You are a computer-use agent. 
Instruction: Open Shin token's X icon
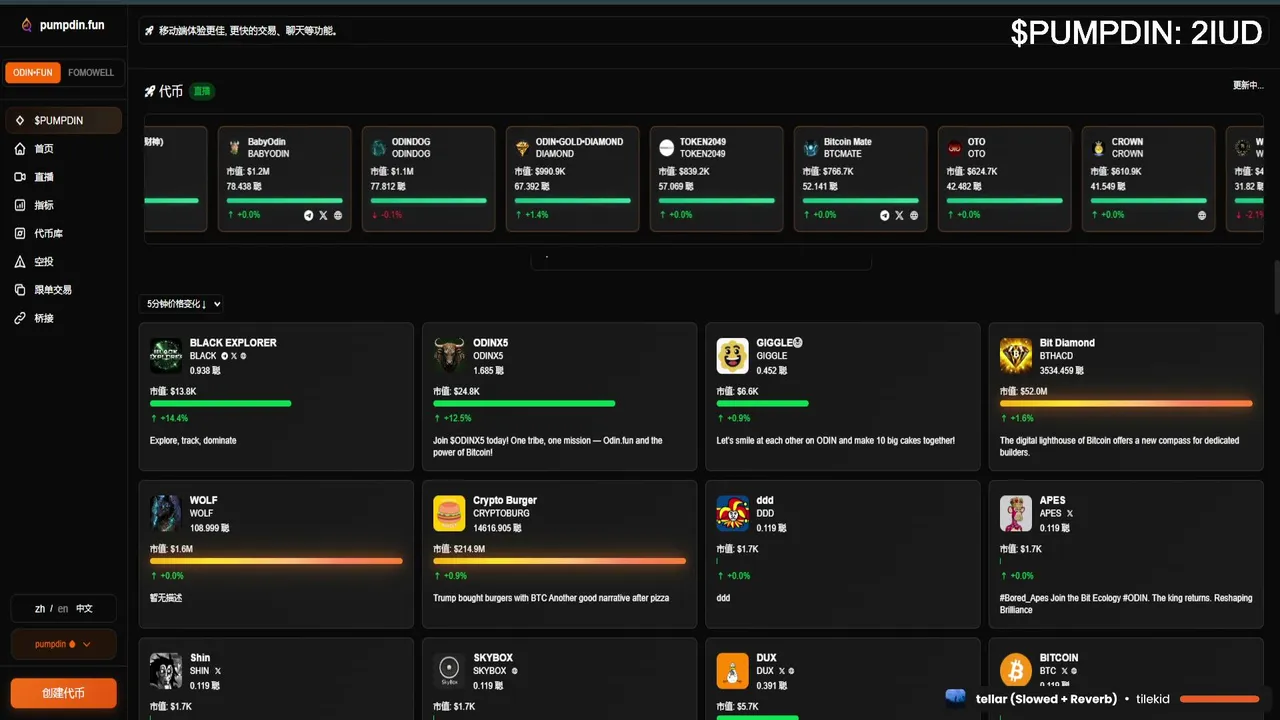(218, 671)
